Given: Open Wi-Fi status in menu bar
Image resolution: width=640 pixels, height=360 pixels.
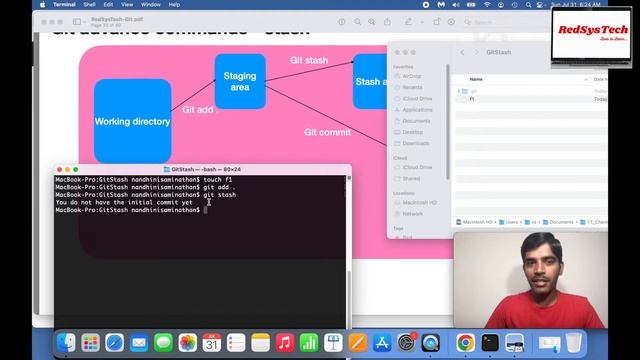Looking at the screenshot, I should click(487, 5).
